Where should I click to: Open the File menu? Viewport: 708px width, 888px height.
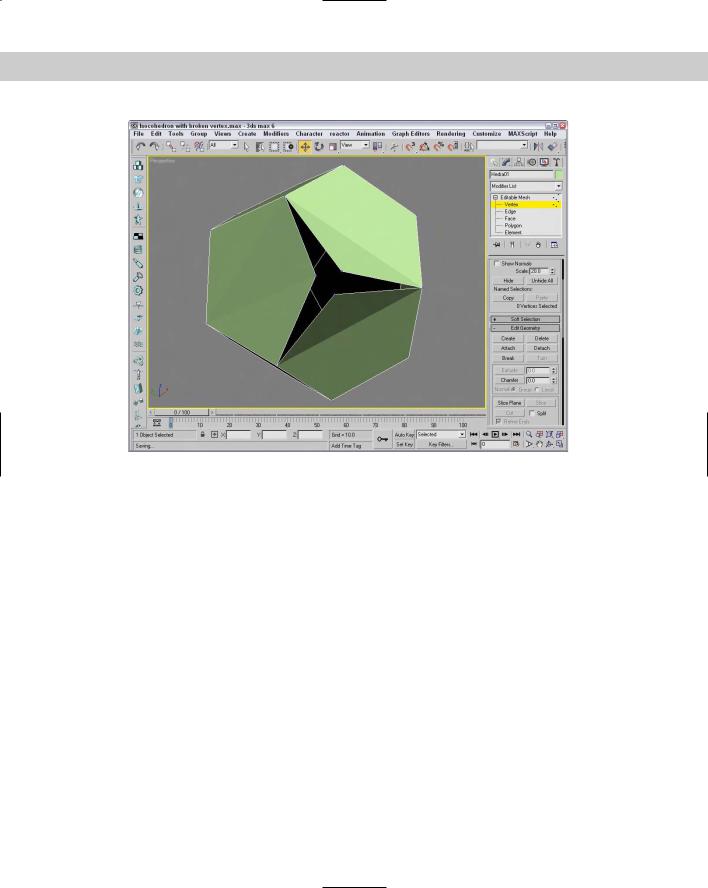point(139,134)
